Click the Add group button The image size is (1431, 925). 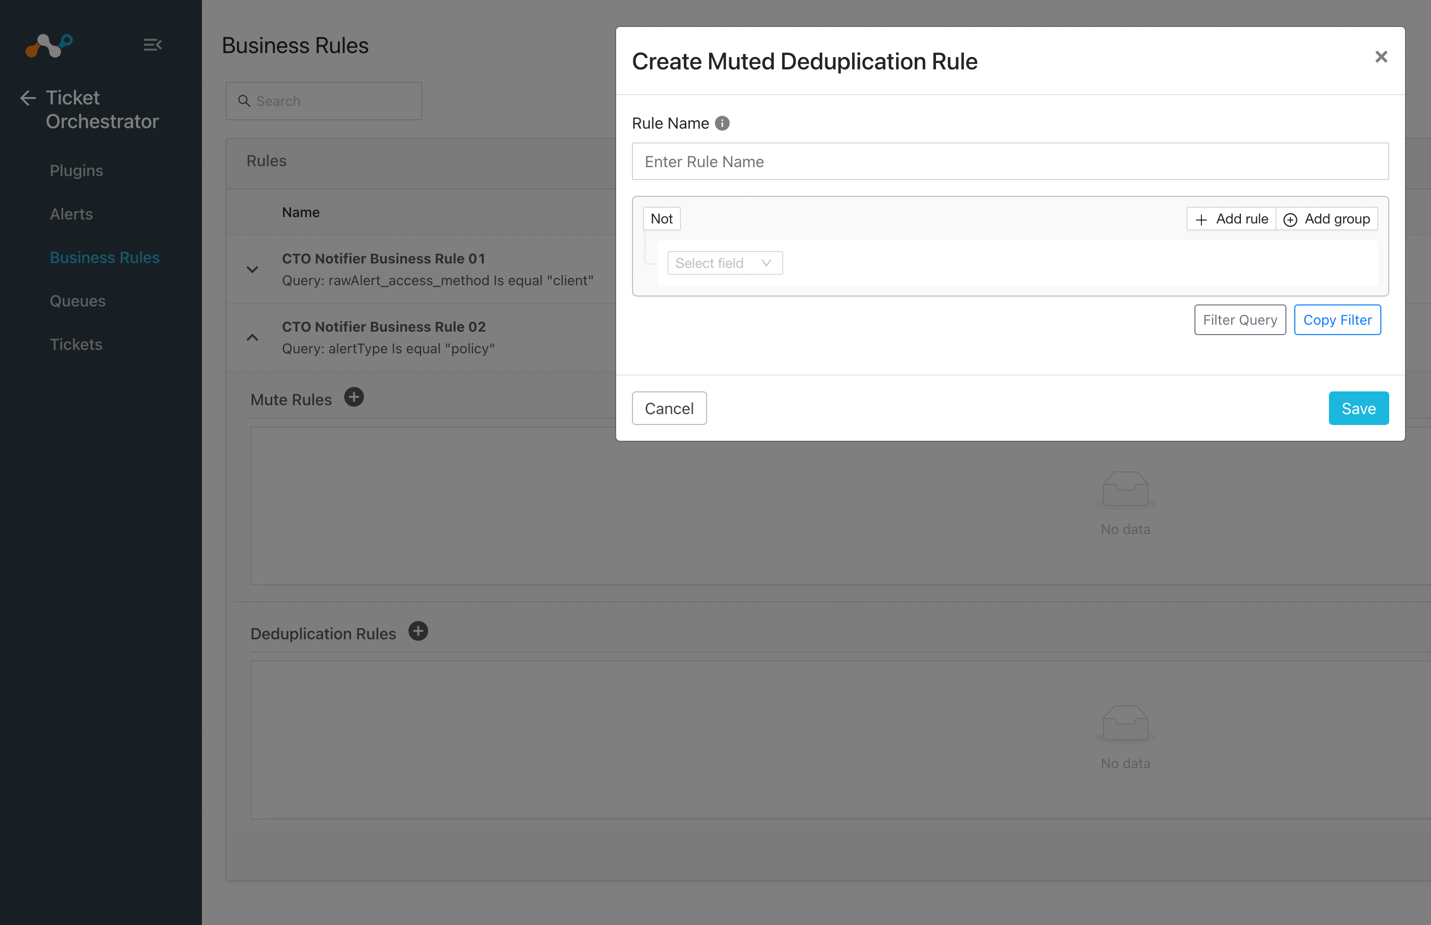[x=1327, y=219]
